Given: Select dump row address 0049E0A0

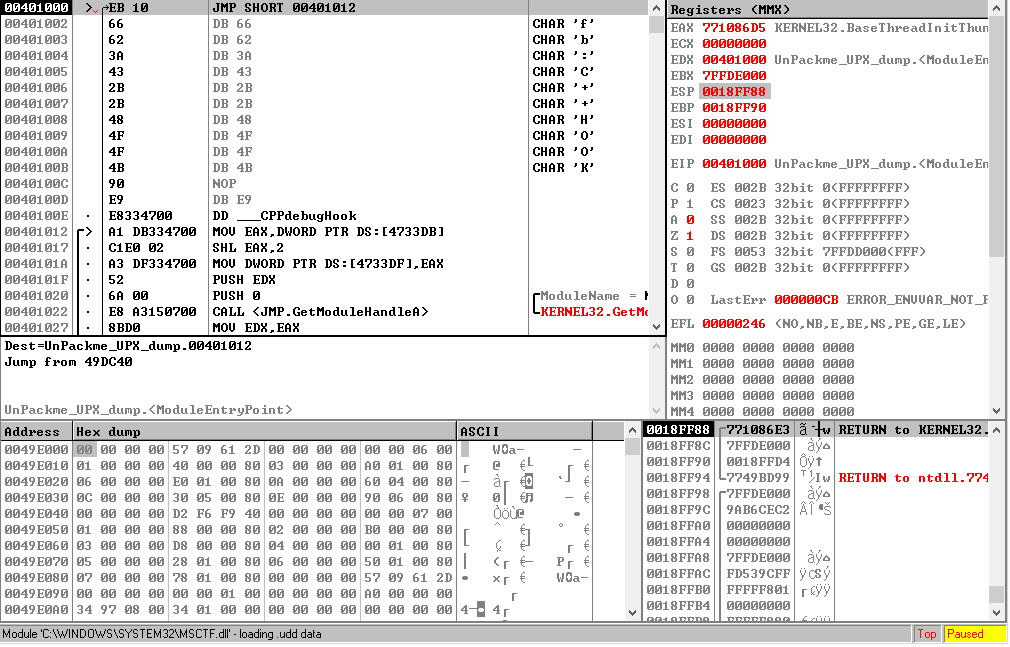Looking at the screenshot, I should 36,610.
